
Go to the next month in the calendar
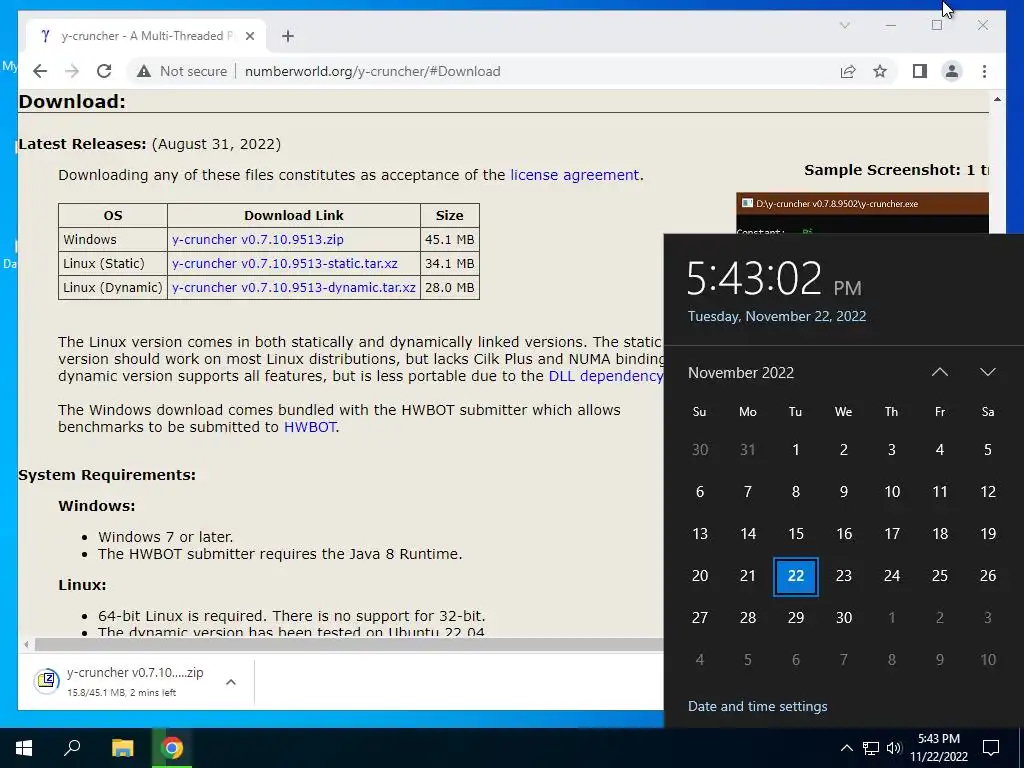point(987,372)
